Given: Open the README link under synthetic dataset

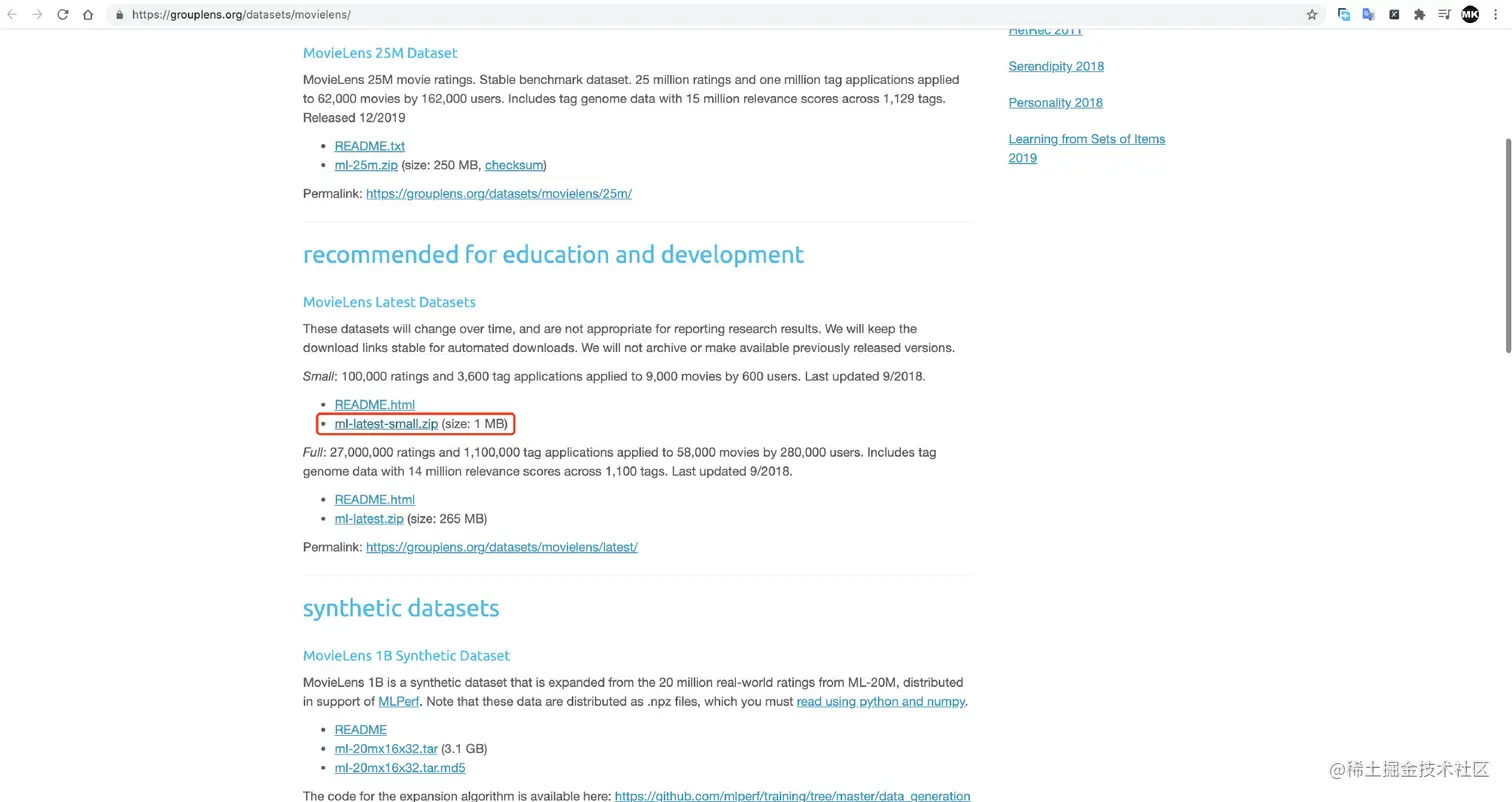Looking at the screenshot, I should tap(361, 729).
